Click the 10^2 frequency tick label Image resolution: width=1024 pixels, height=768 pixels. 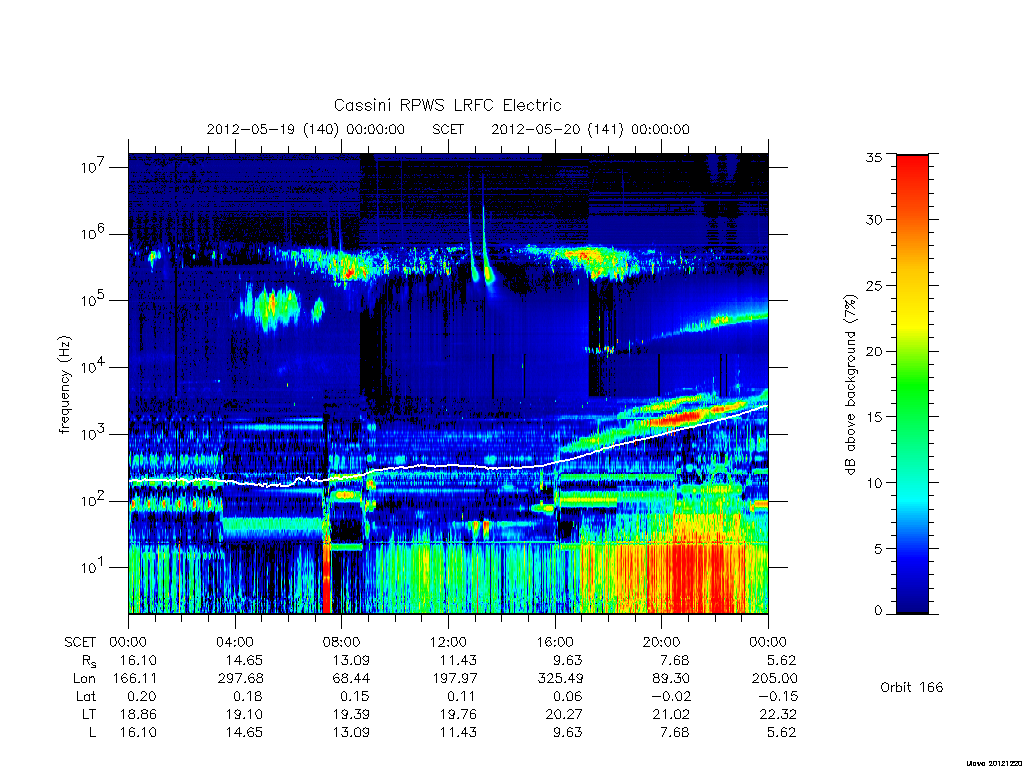coord(94,500)
